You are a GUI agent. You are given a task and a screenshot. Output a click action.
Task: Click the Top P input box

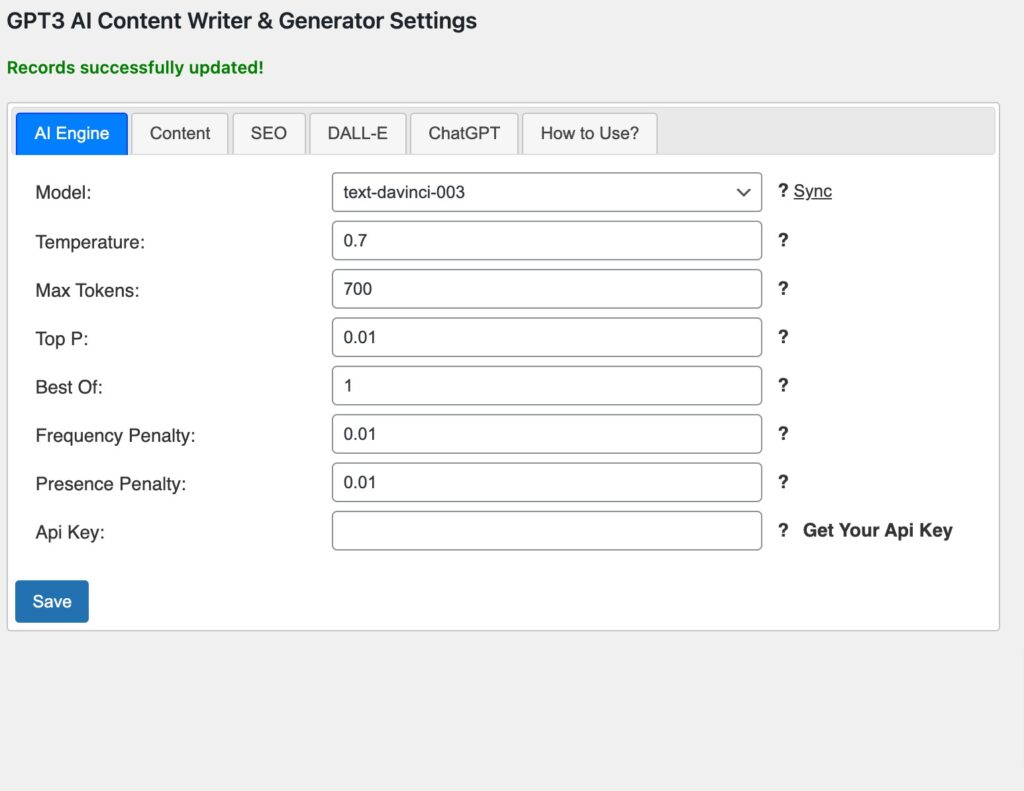point(547,337)
